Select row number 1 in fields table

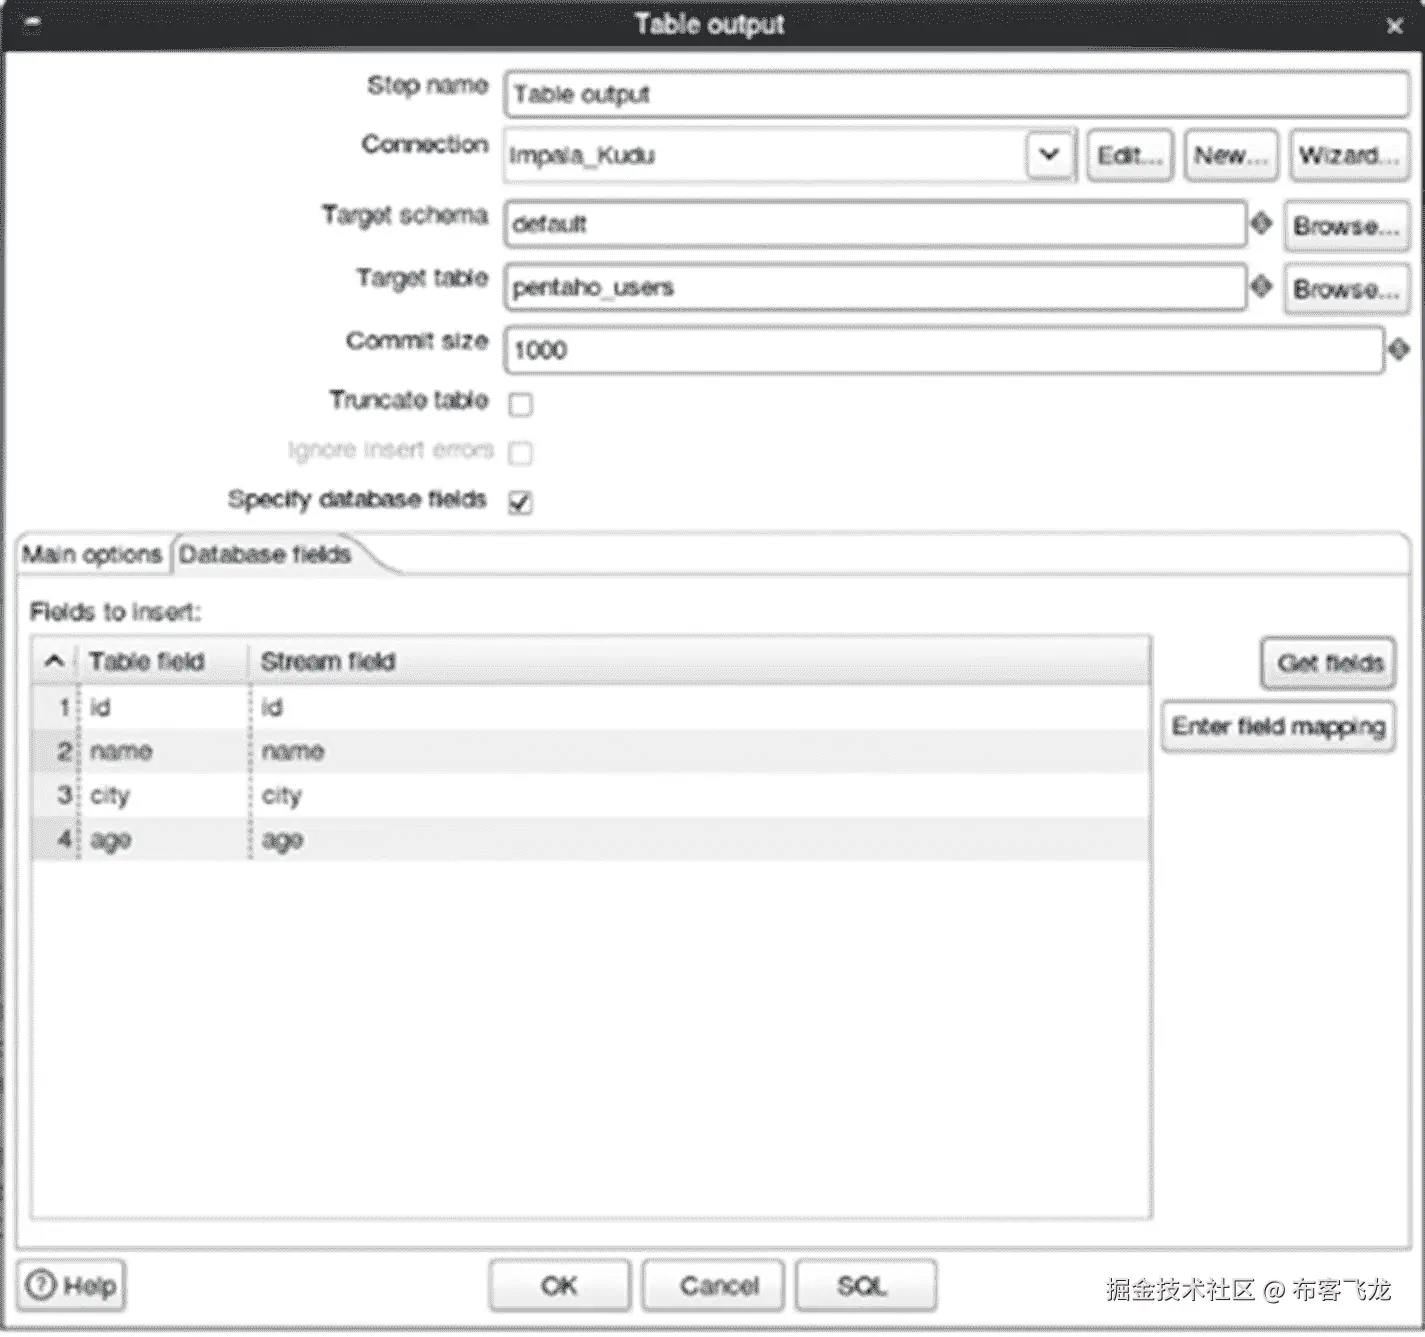(x=56, y=707)
